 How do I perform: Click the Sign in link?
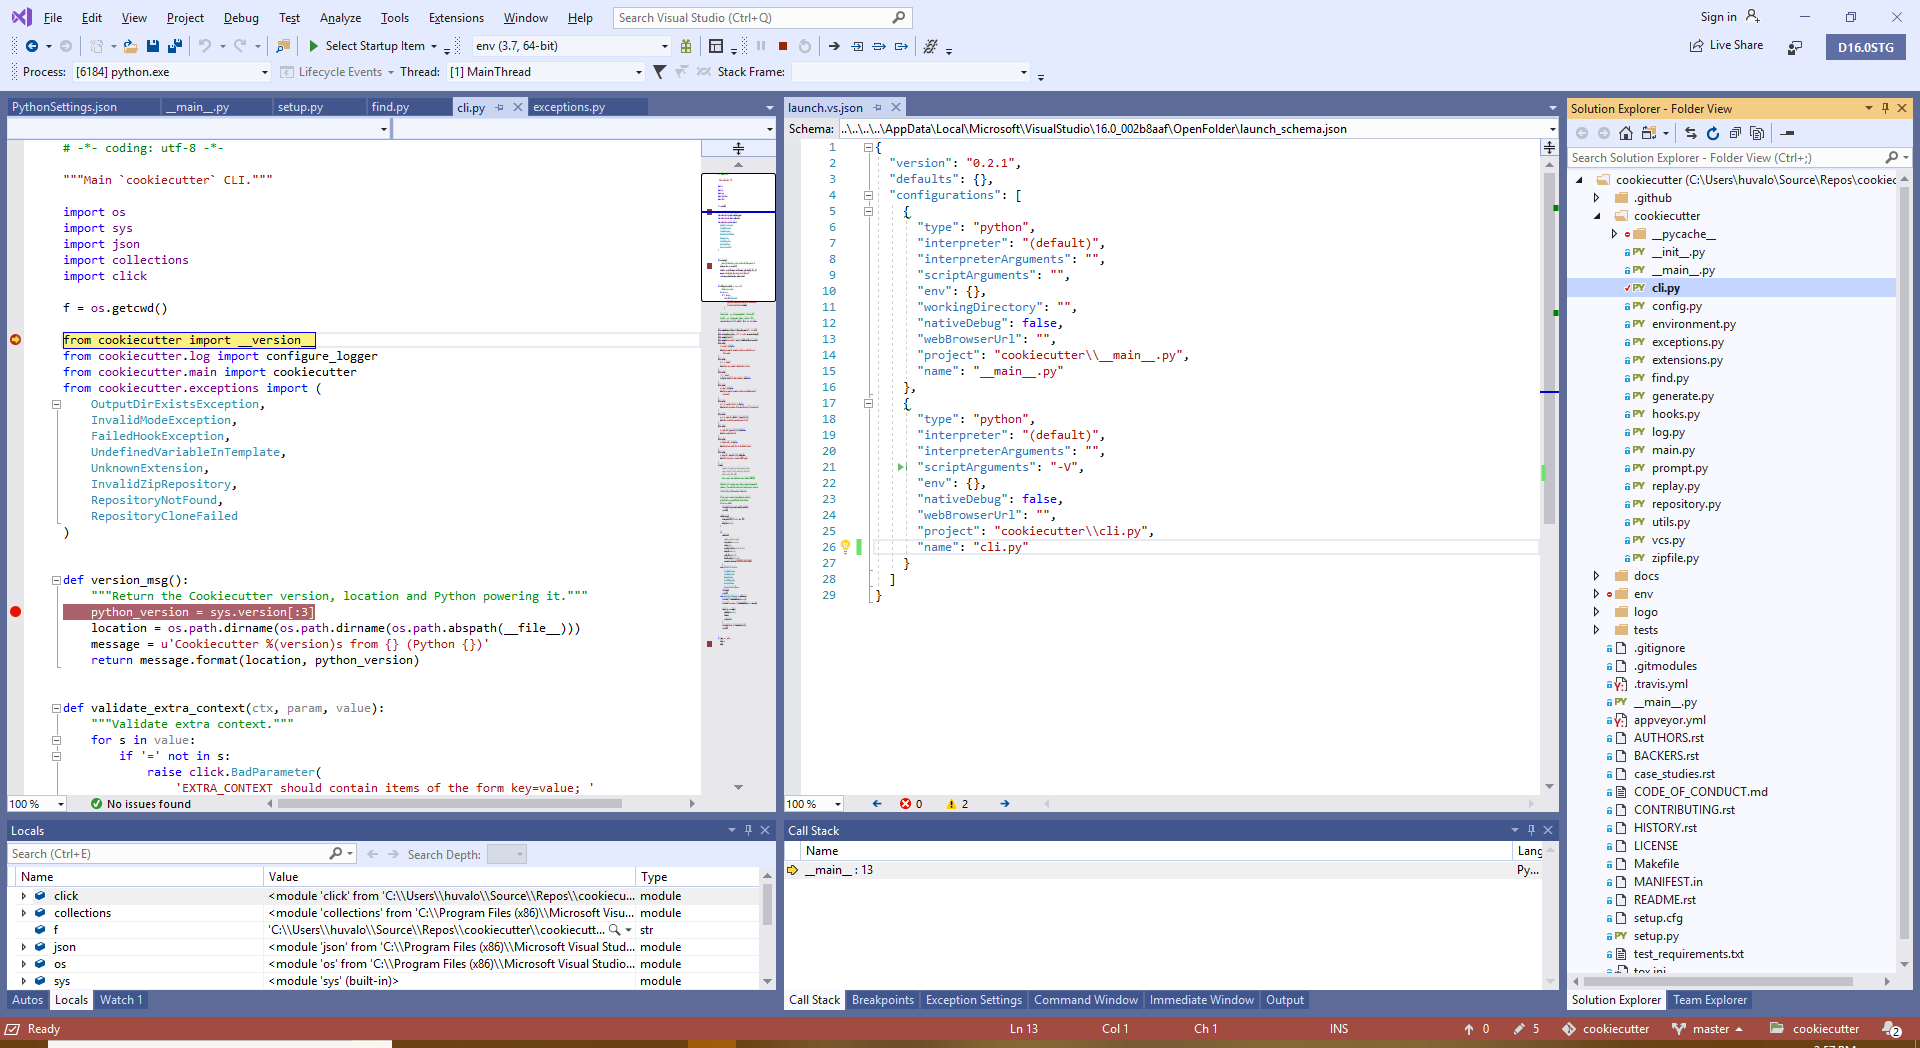[1720, 17]
